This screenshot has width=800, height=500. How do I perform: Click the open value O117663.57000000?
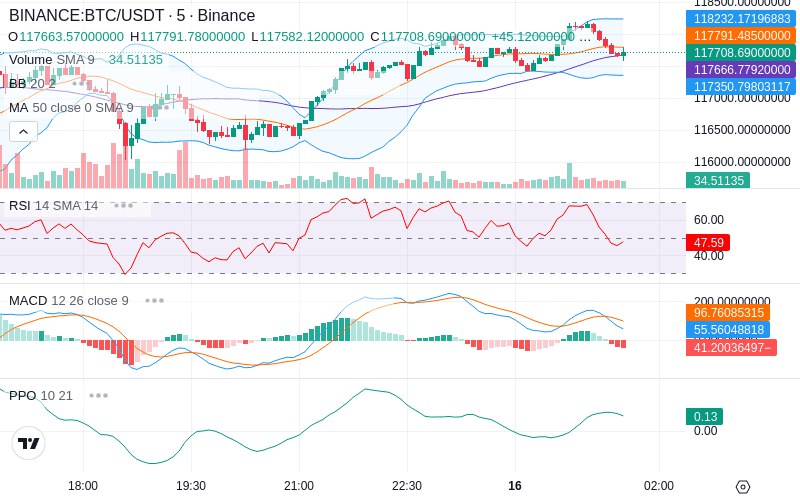pyautogui.click(x=66, y=37)
